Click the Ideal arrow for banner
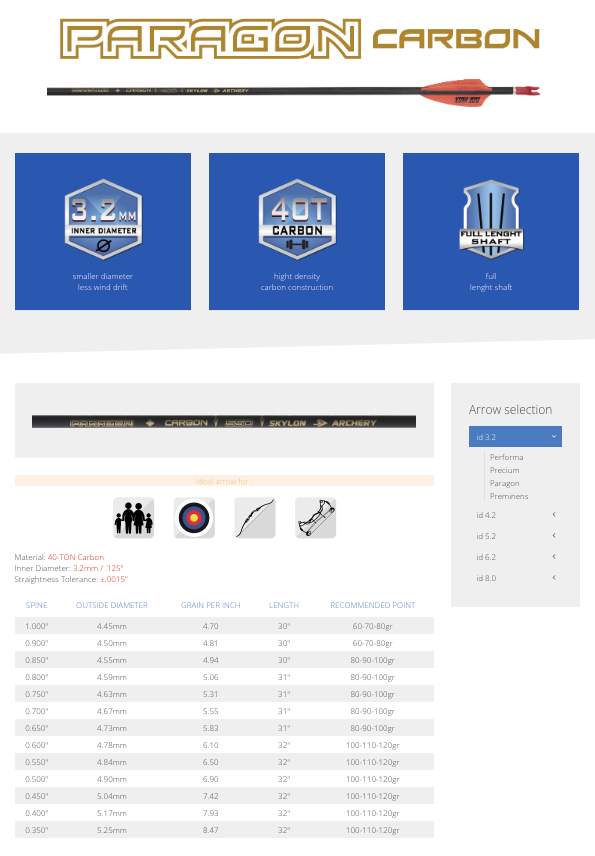This screenshot has height=856, width=595. pyautogui.click(x=224, y=480)
